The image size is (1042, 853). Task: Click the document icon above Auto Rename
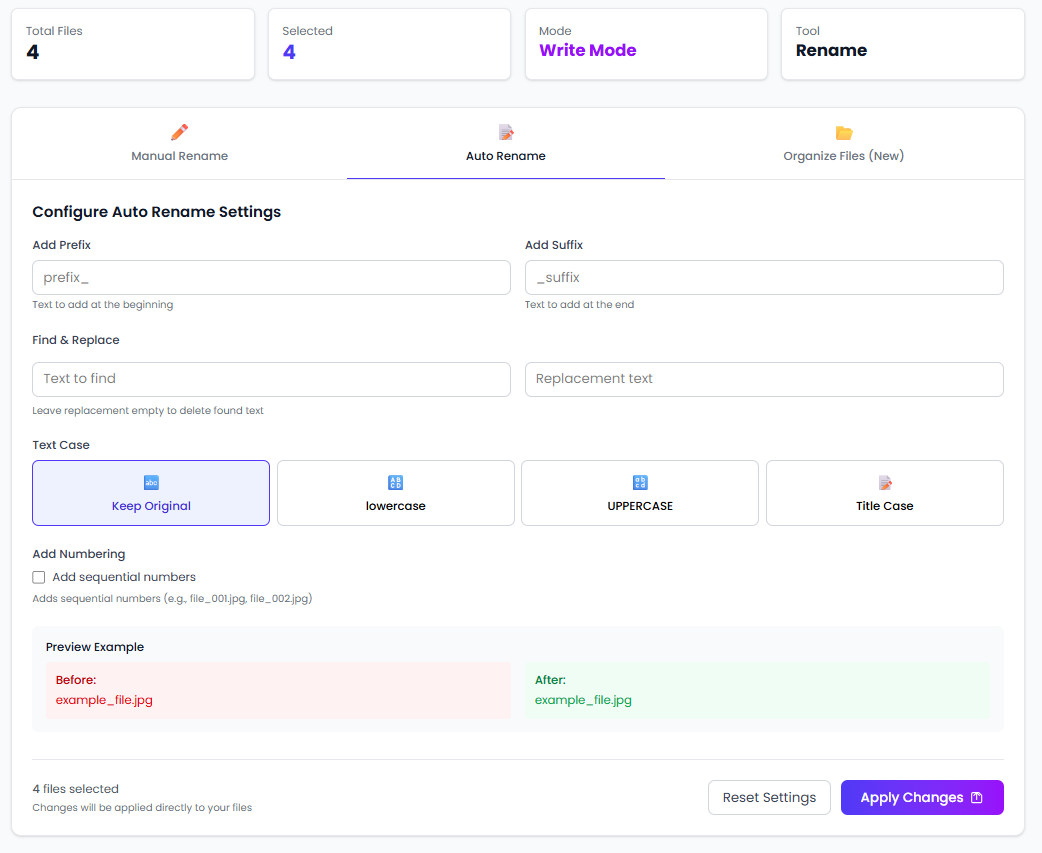click(x=505, y=131)
